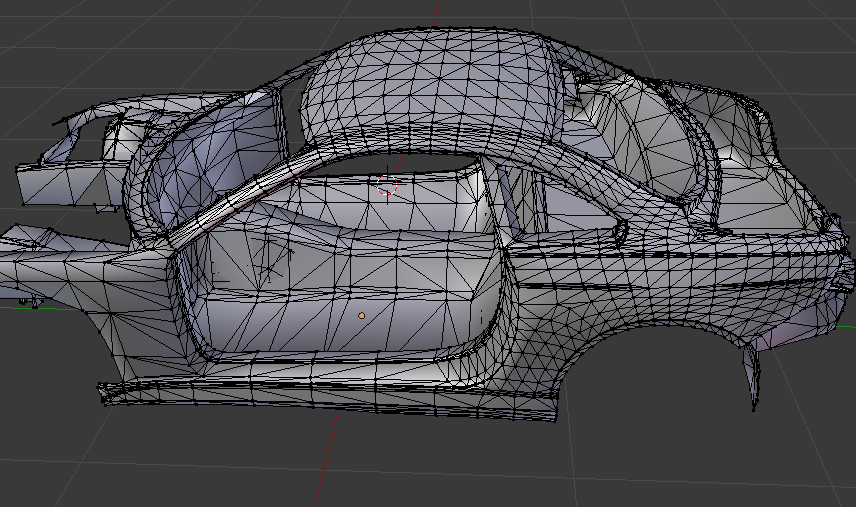Click the red-white 3D cursor crosshair
Viewport: 856px width, 507px height.
click(388, 184)
